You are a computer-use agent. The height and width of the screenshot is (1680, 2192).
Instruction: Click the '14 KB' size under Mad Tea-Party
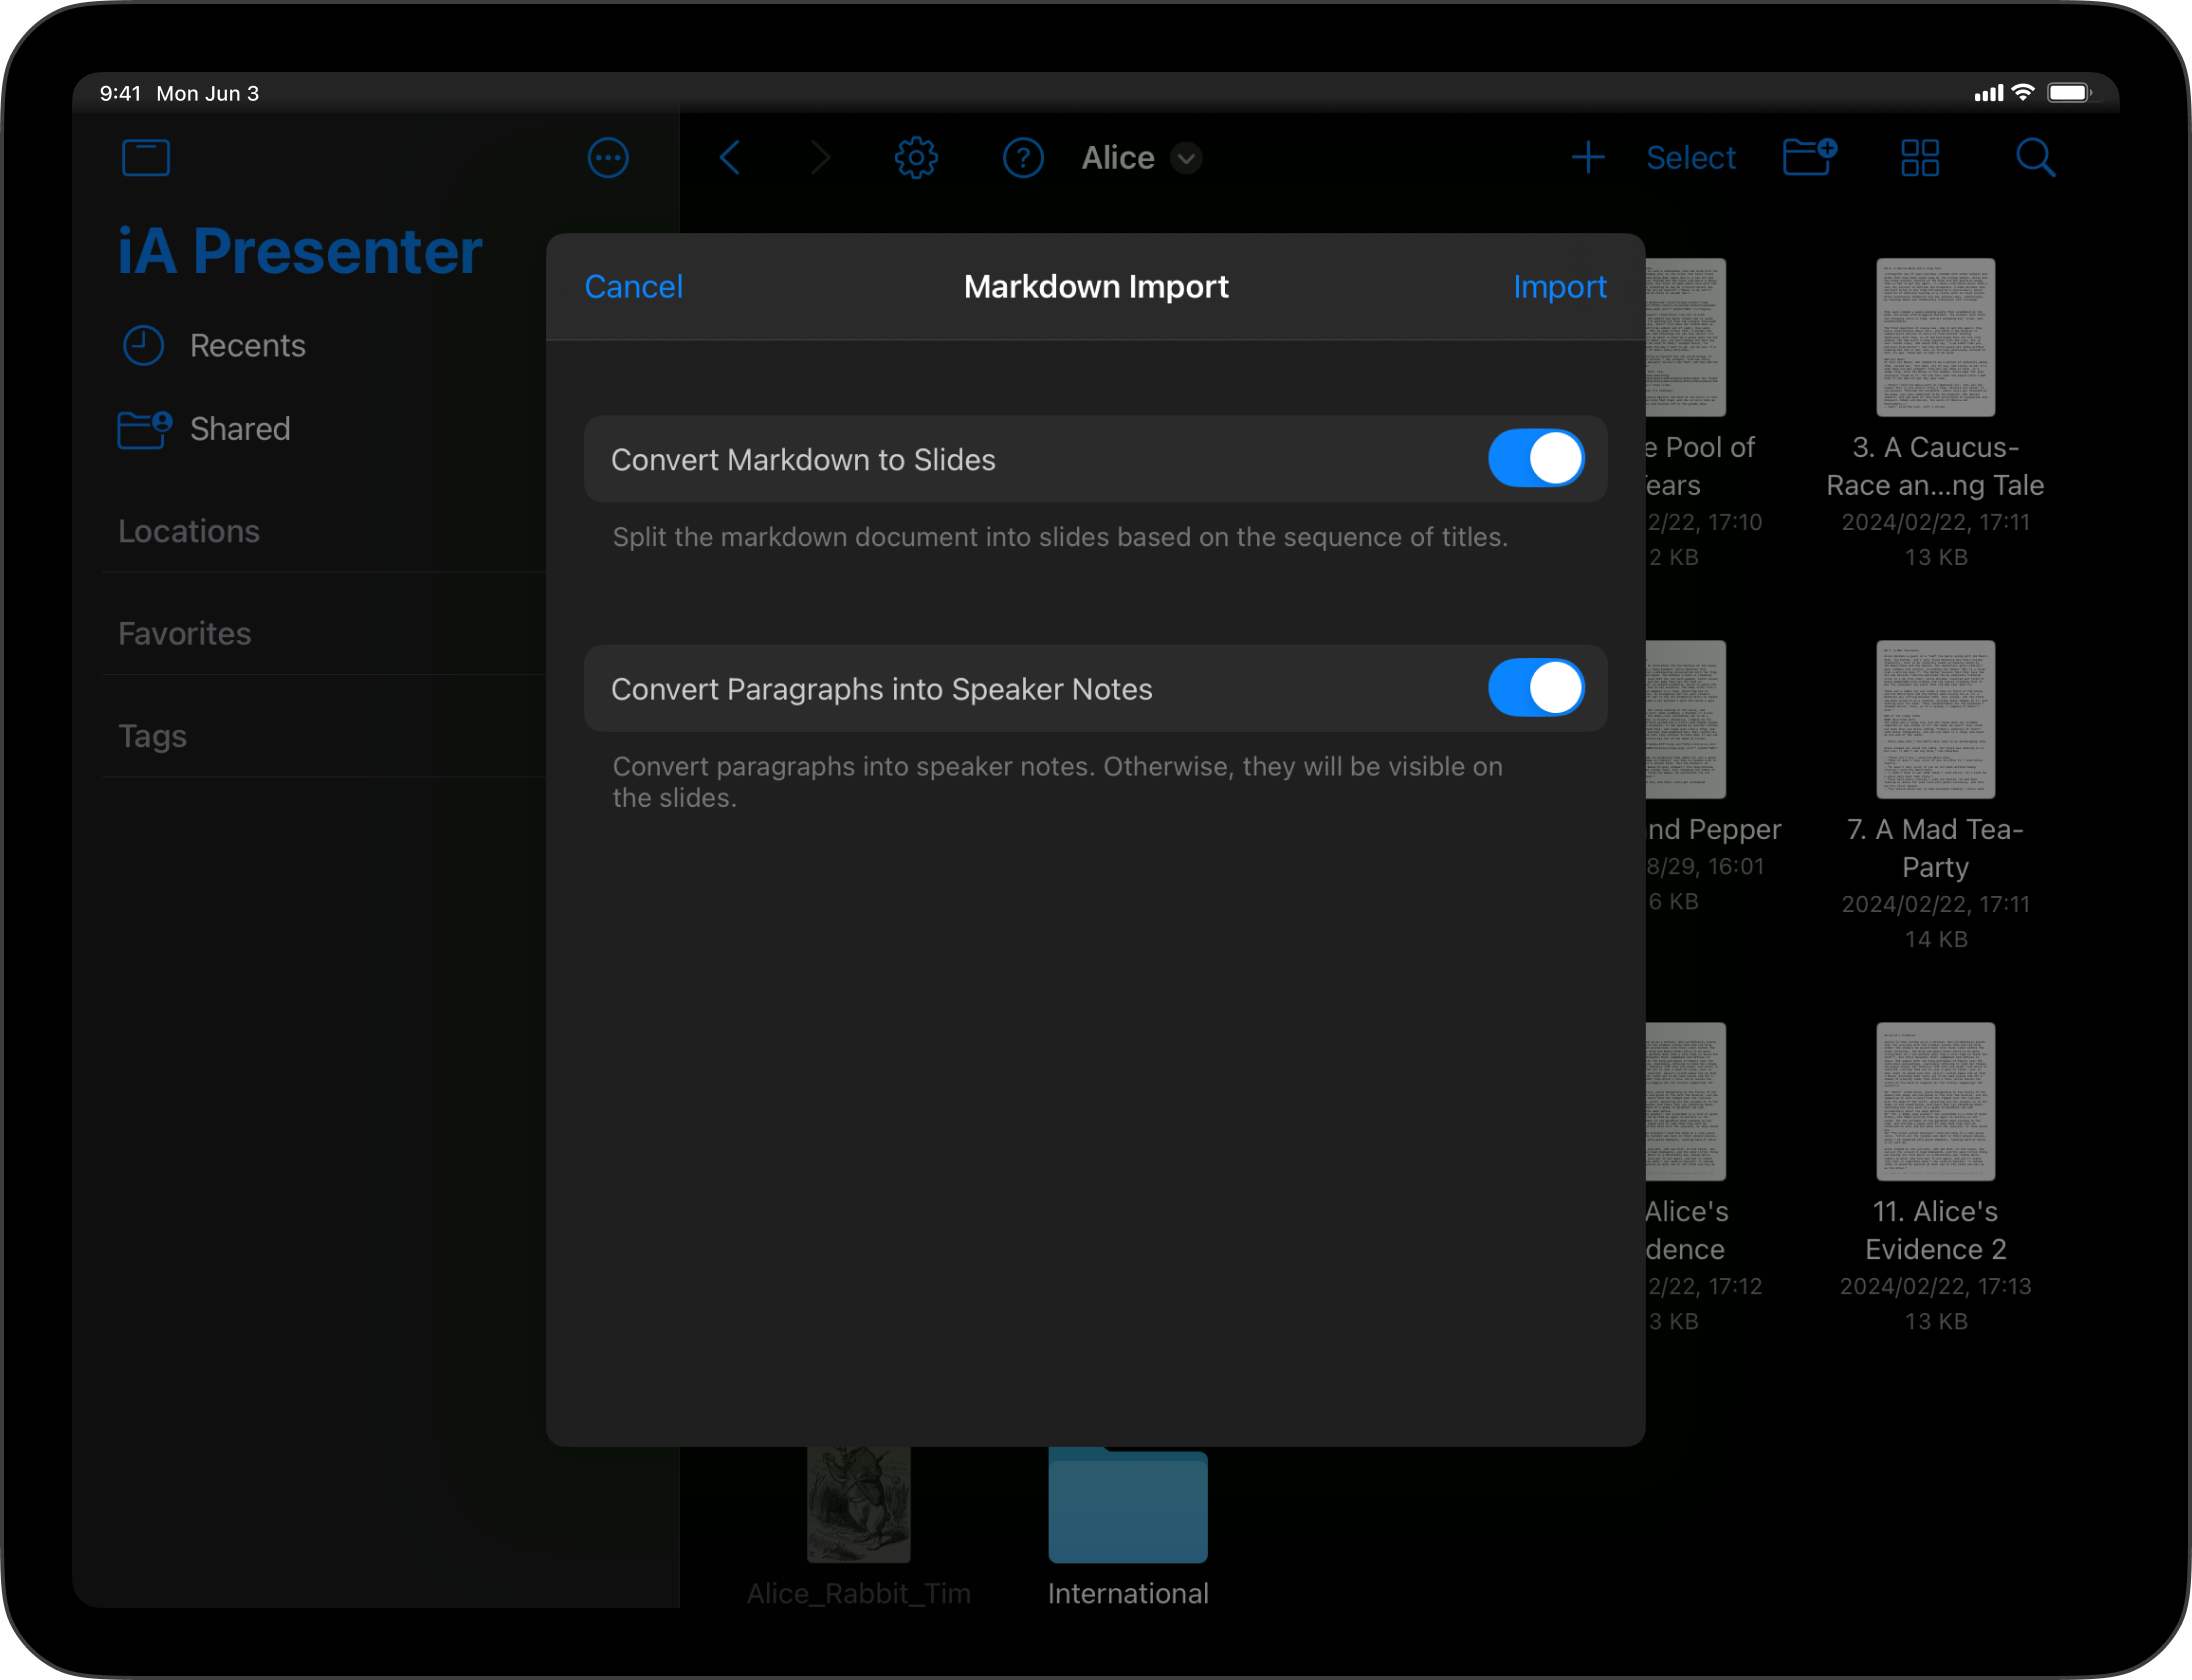(x=1935, y=939)
